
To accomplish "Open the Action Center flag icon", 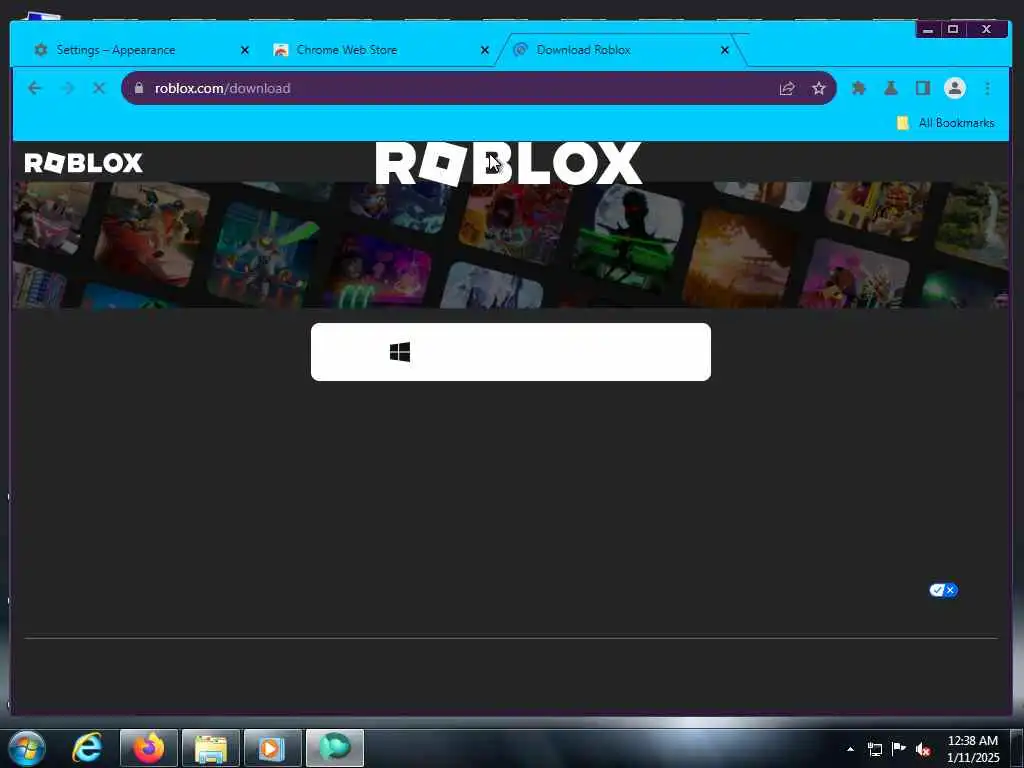I will (x=899, y=749).
